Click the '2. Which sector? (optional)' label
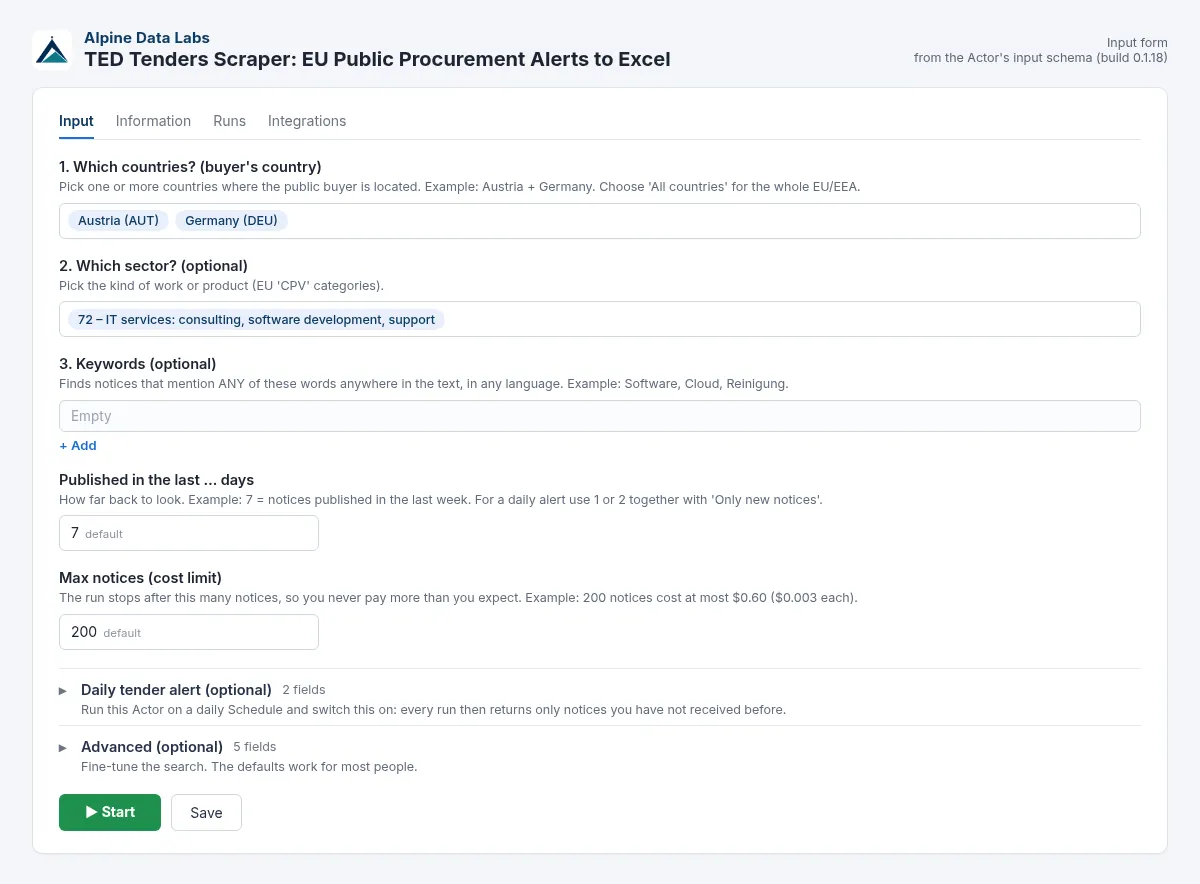This screenshot has width=1200, height=884. pyautogui.click(x=153, y=266)
